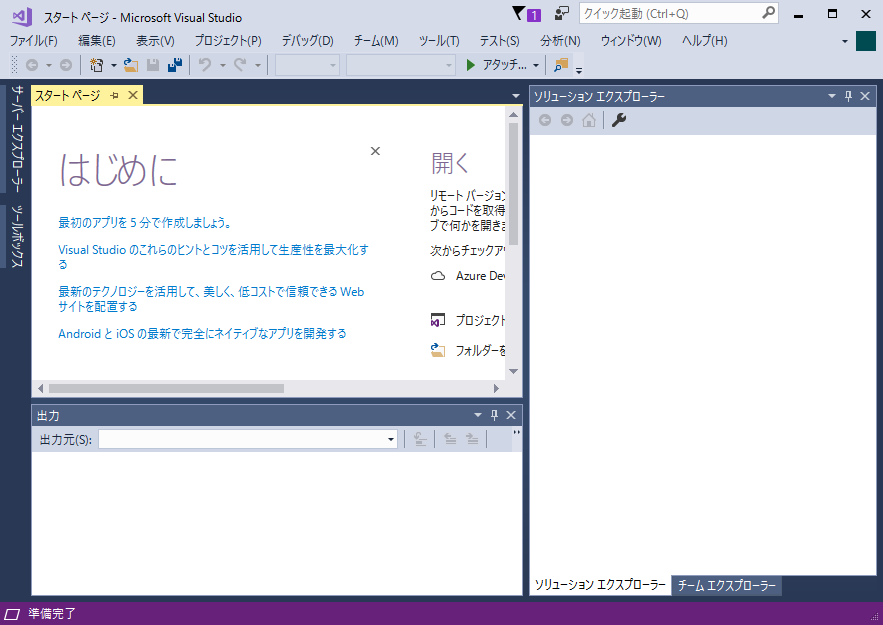Expand dropdown arrow next to Attach button
Viewport: 883px width, 625px height.
point(536,65)
